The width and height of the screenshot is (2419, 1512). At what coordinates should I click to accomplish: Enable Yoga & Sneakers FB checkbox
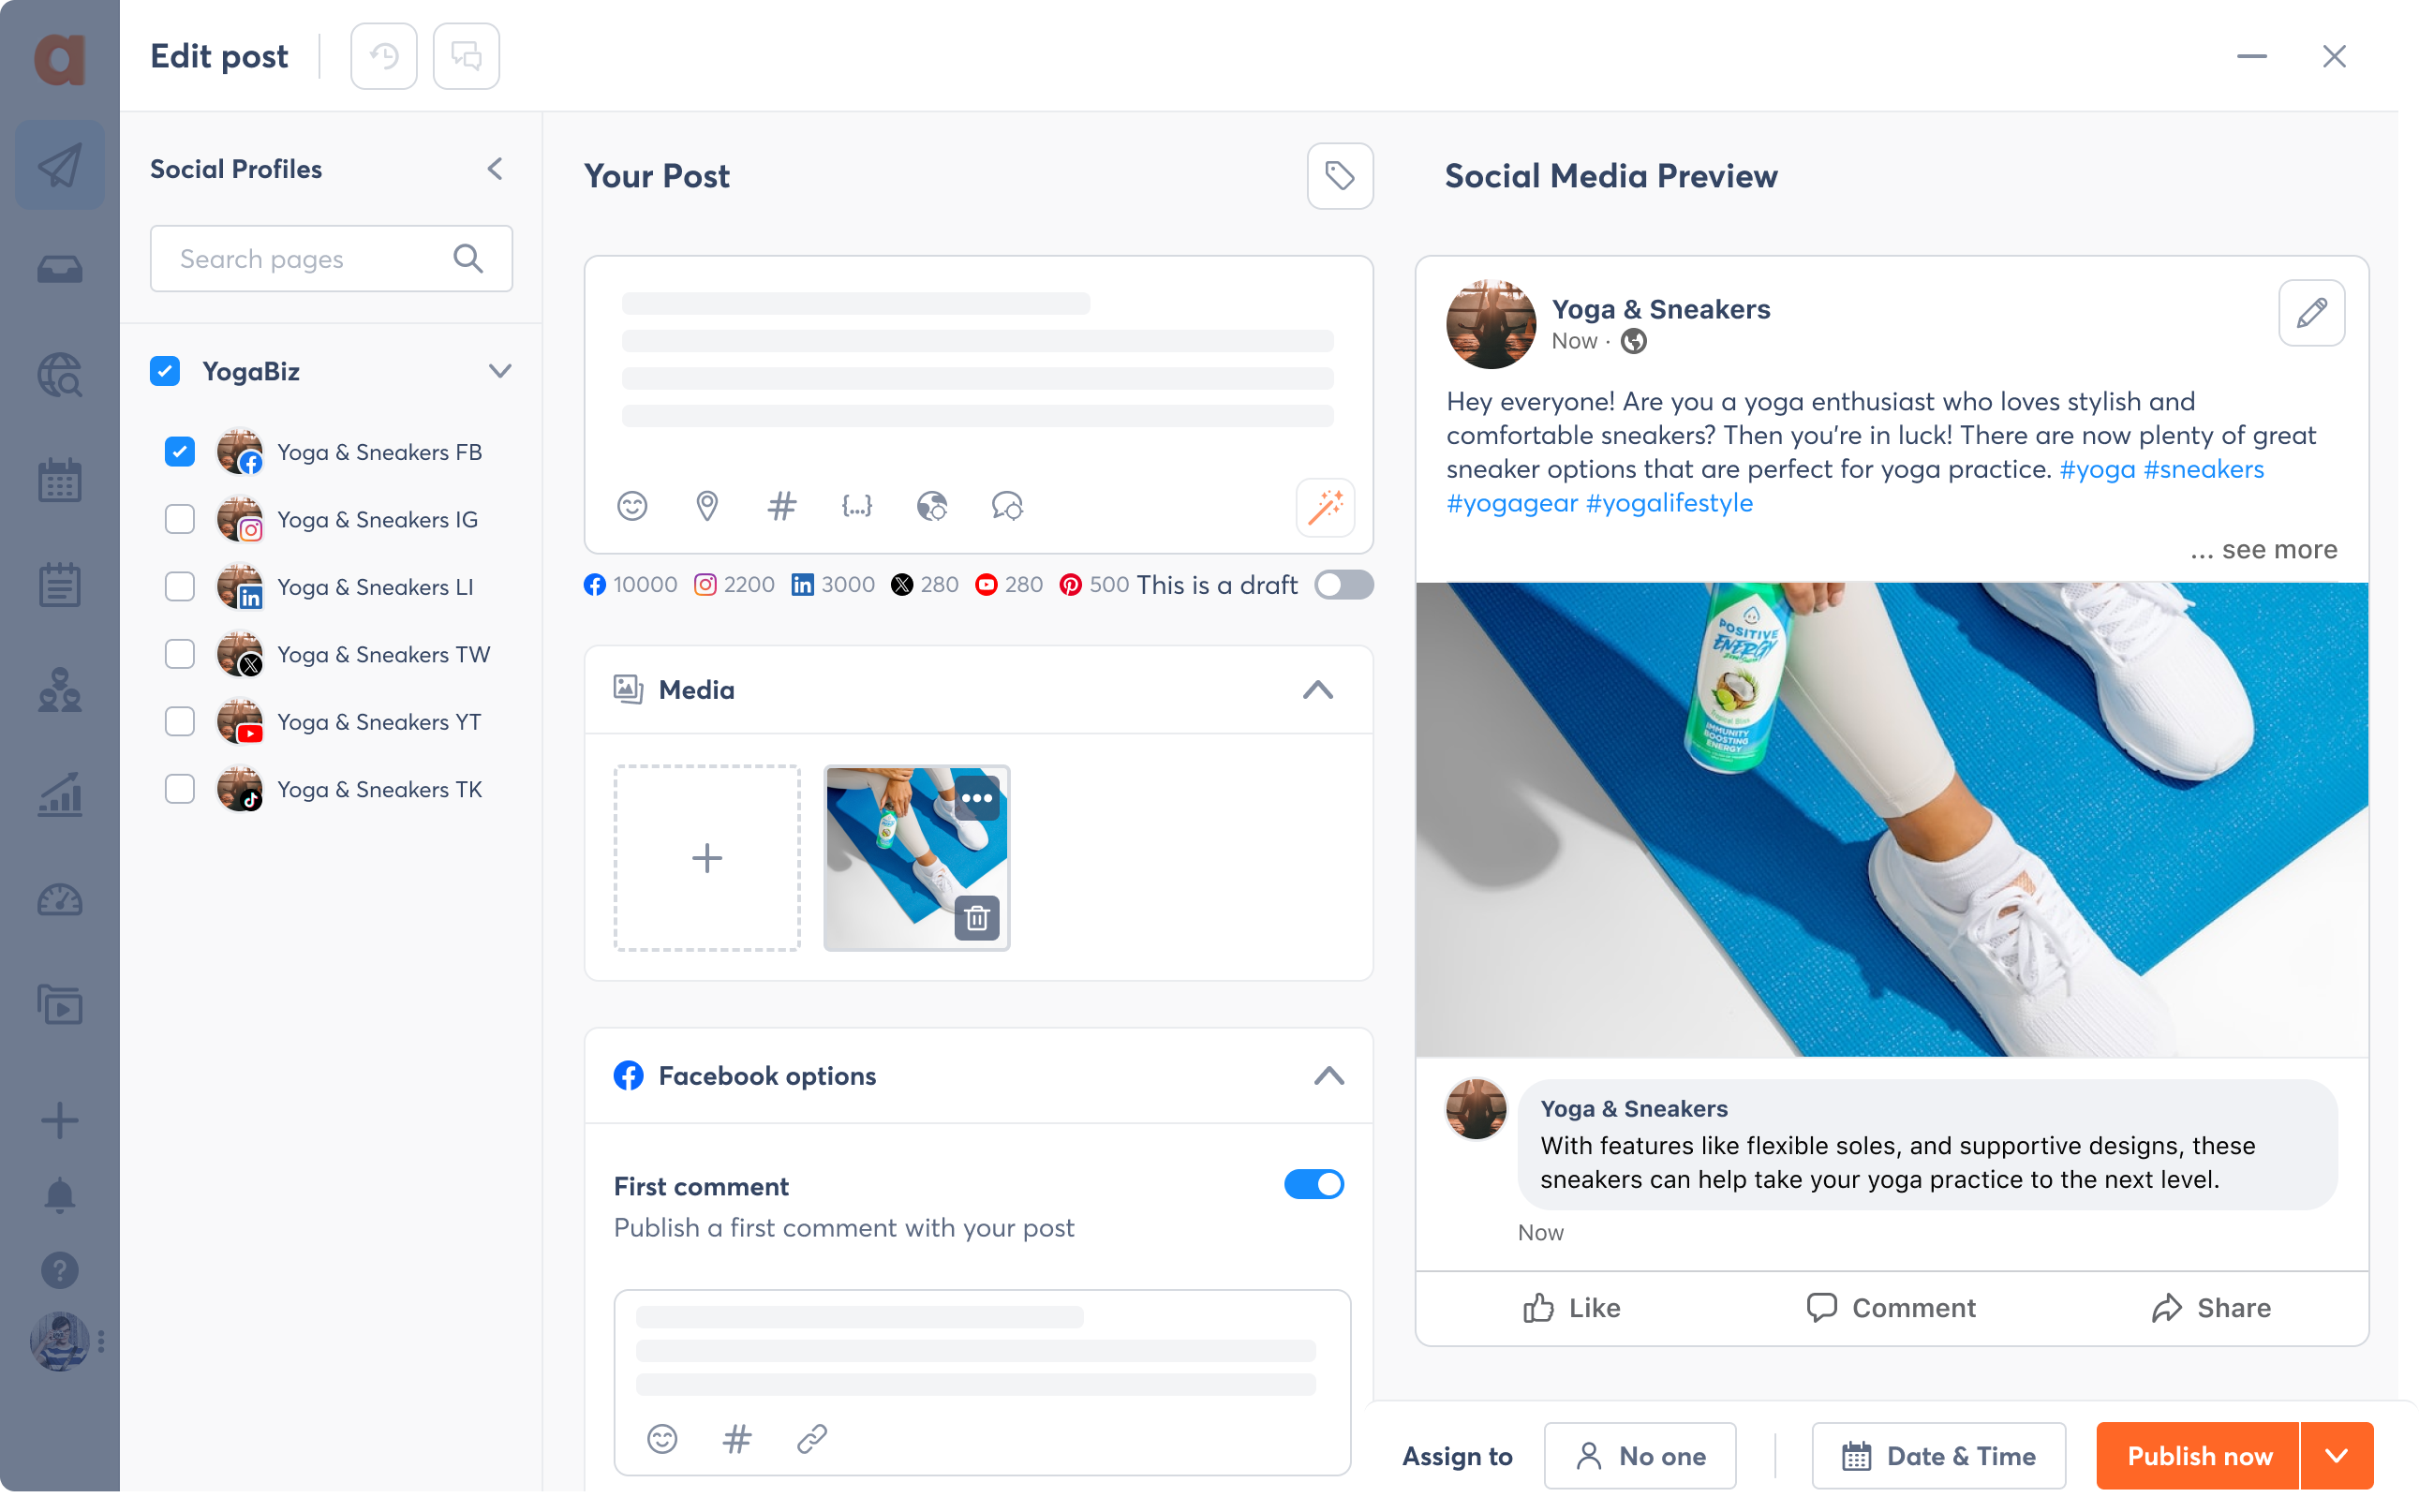[181, 450]
